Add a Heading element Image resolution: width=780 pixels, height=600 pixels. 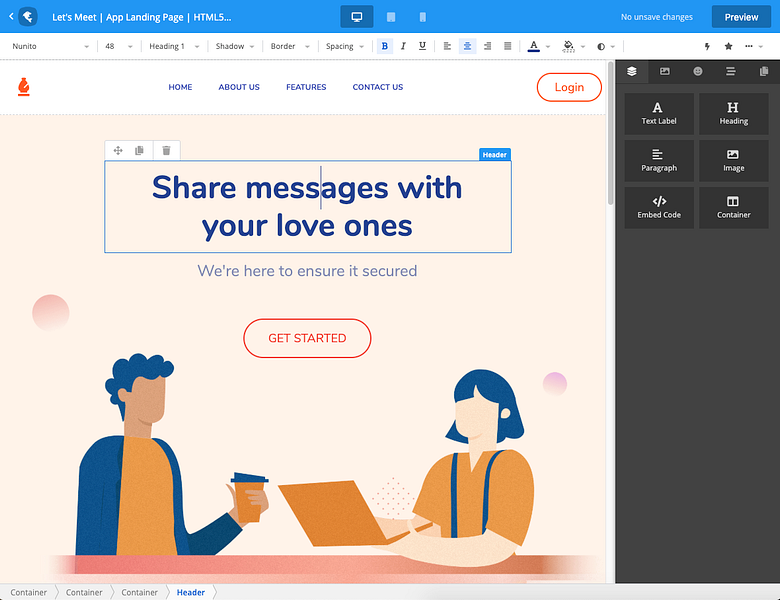(x=734, y=113)
